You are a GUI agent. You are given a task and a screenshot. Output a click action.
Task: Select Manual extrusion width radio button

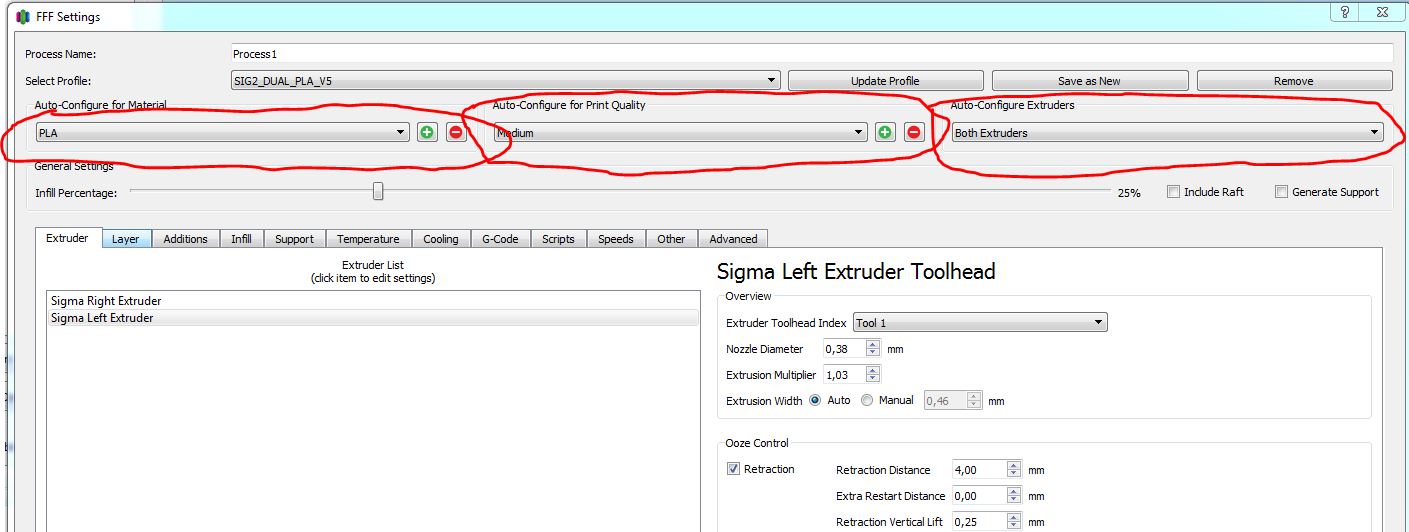coord(867,400)
